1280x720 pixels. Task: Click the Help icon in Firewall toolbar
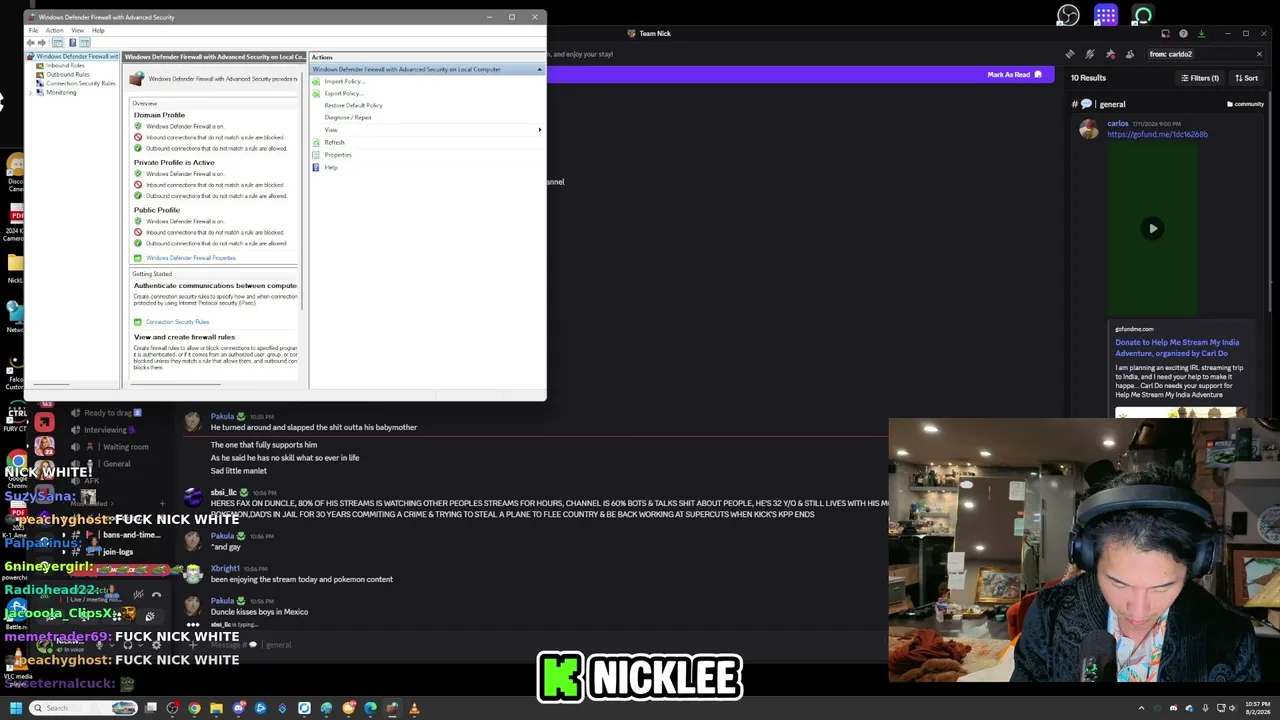(x=72, y=43)
